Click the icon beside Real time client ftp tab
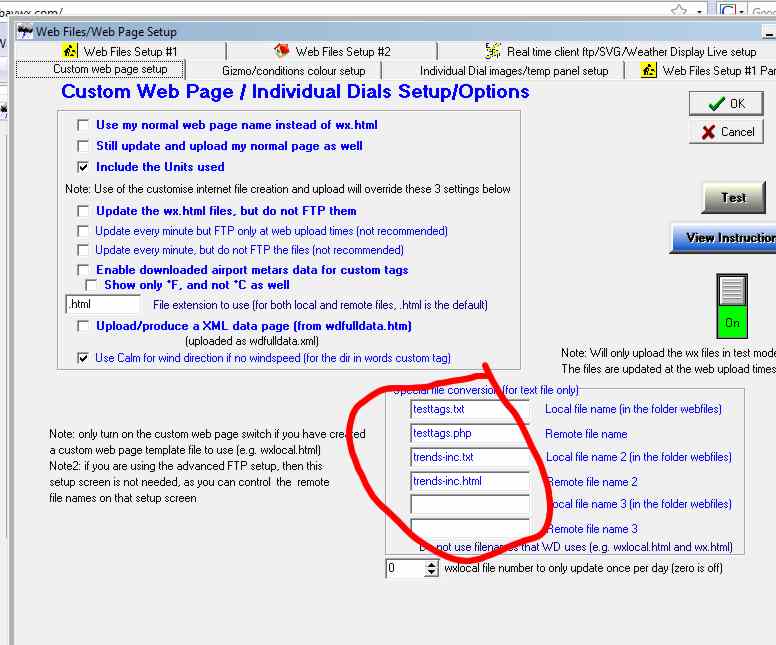Image resolution: width=776 pixels, height=645 pixels. [493, 50]
